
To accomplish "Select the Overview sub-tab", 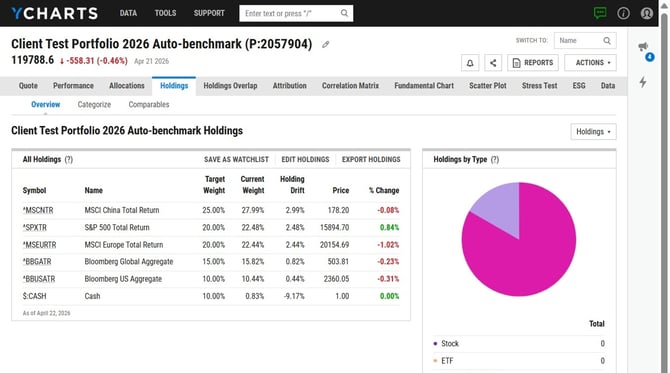I will pos(45,105).
